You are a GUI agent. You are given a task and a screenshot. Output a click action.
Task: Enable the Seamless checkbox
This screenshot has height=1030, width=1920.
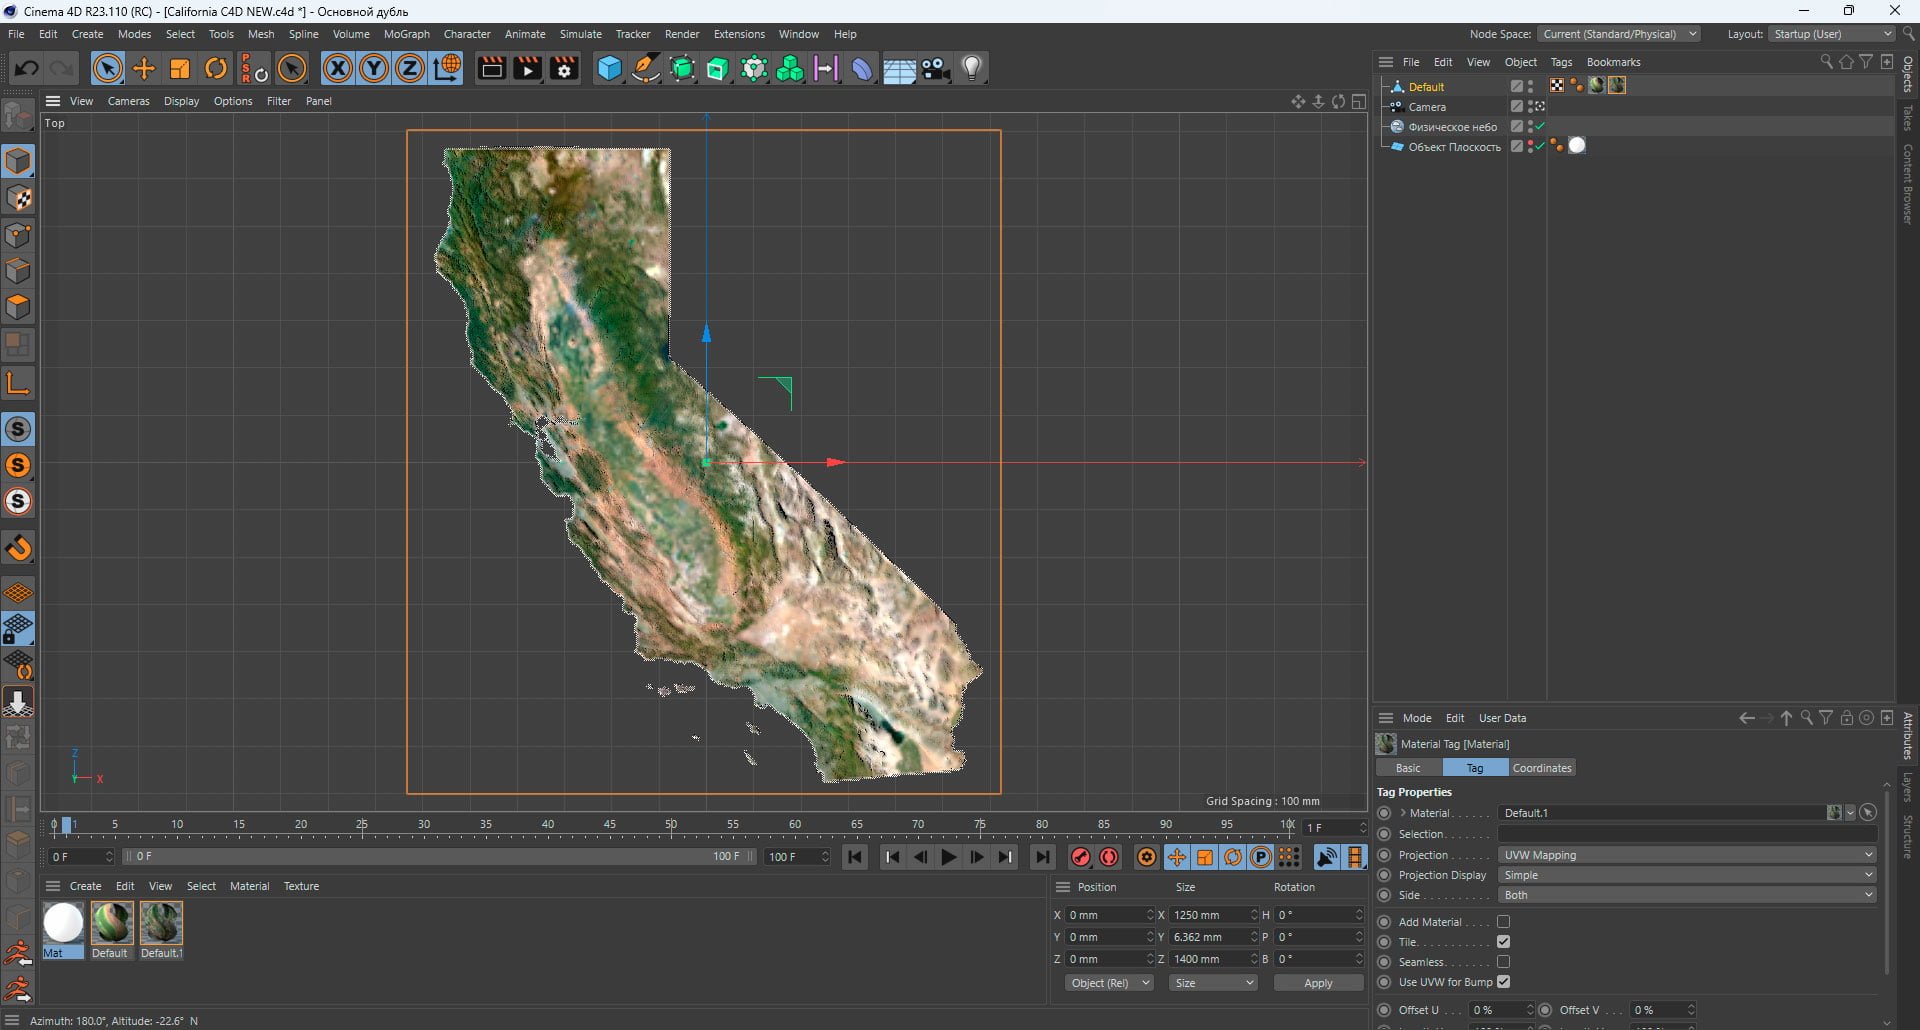click(x=1503, y=962)
